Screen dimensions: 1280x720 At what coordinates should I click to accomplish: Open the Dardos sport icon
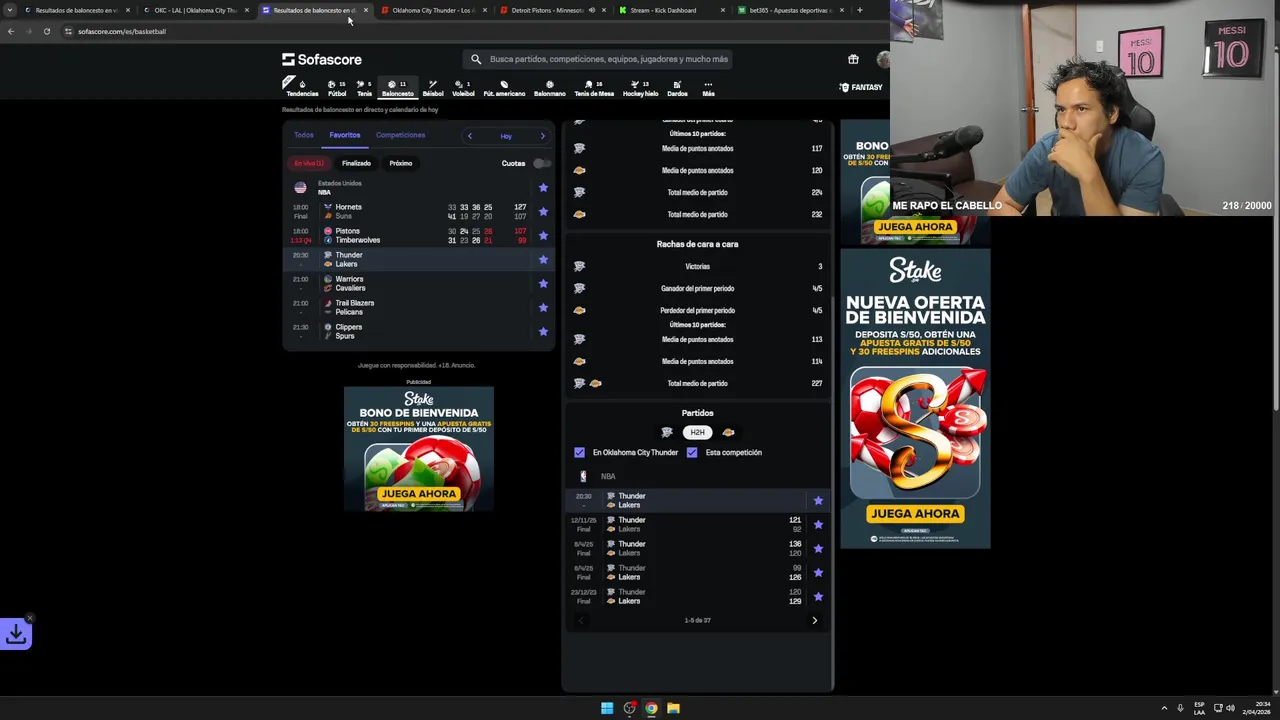point(677,88)
